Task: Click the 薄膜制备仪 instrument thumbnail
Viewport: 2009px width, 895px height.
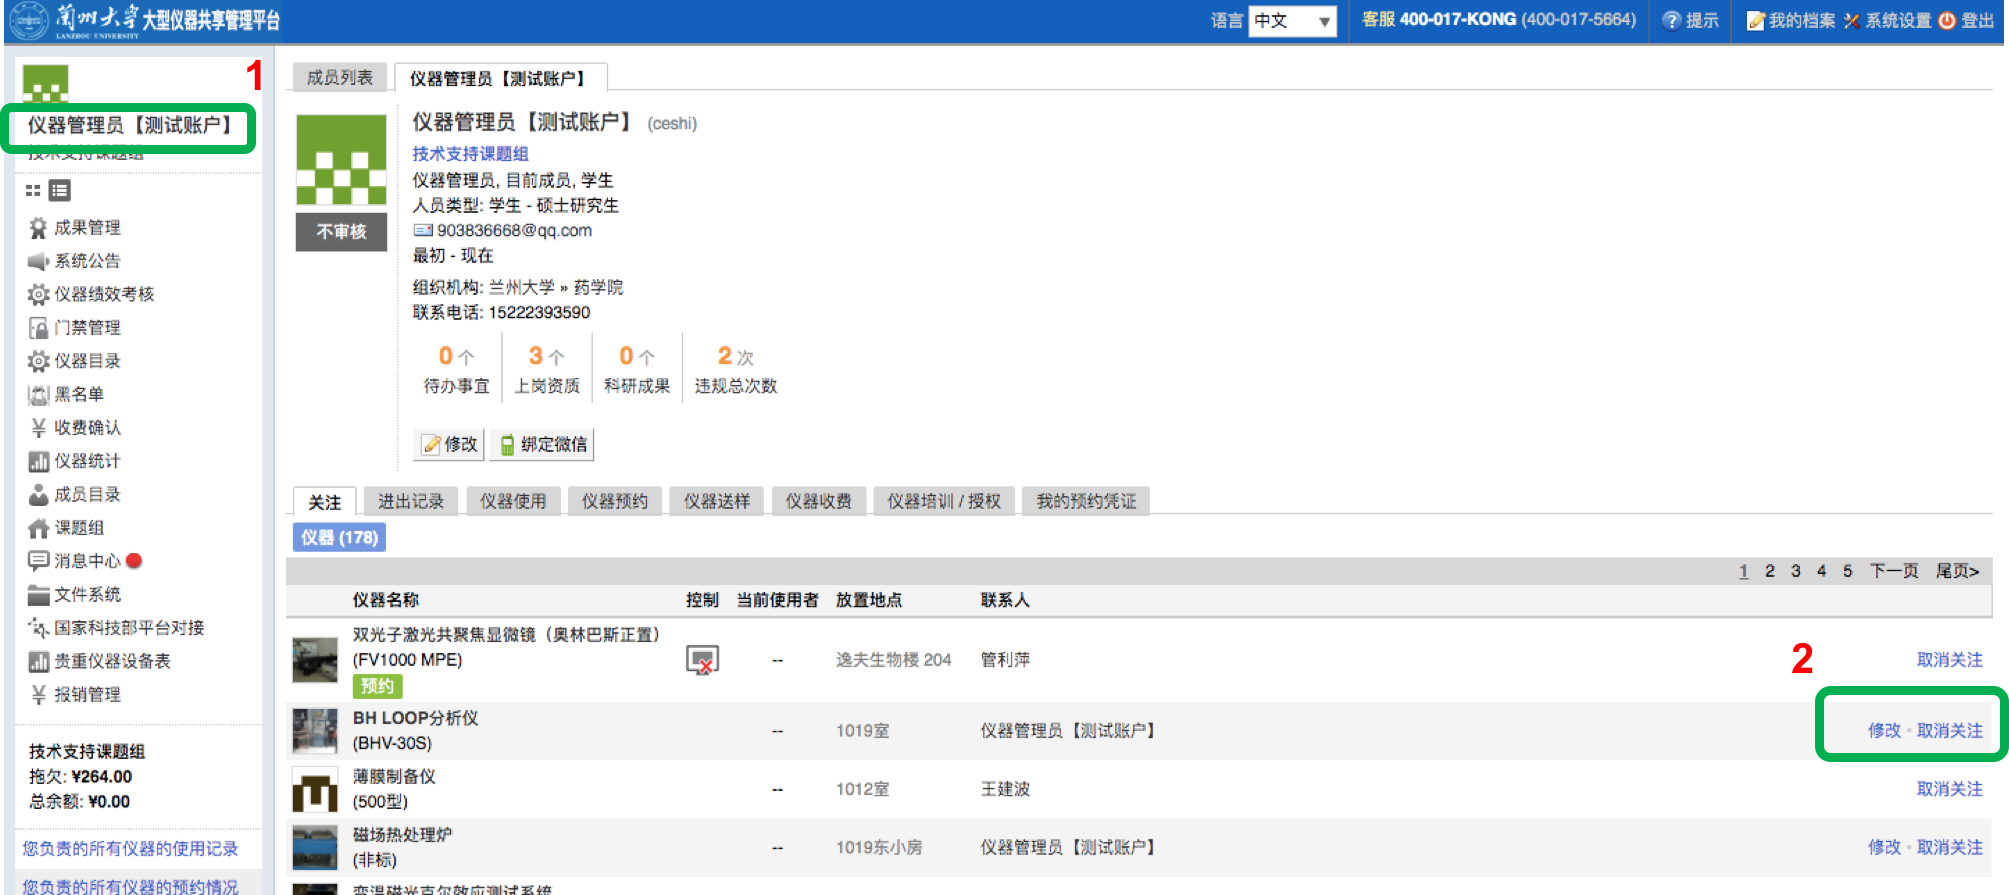Action: click(315, 789)
